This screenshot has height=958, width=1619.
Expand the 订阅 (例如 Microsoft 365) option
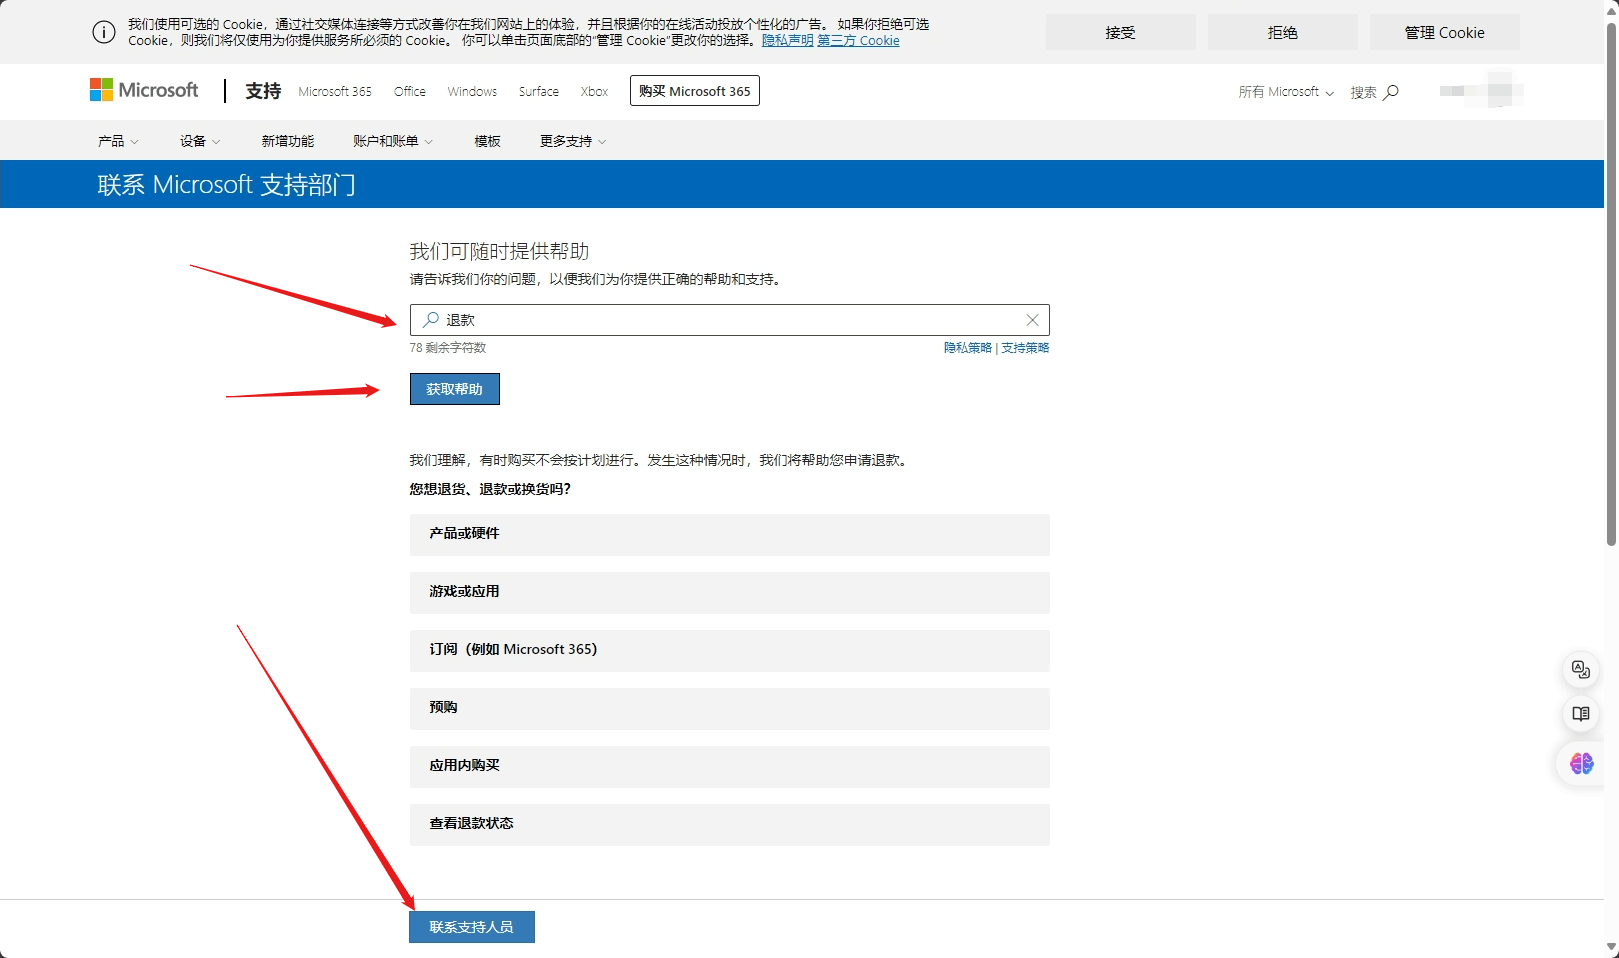click(730, 650)
